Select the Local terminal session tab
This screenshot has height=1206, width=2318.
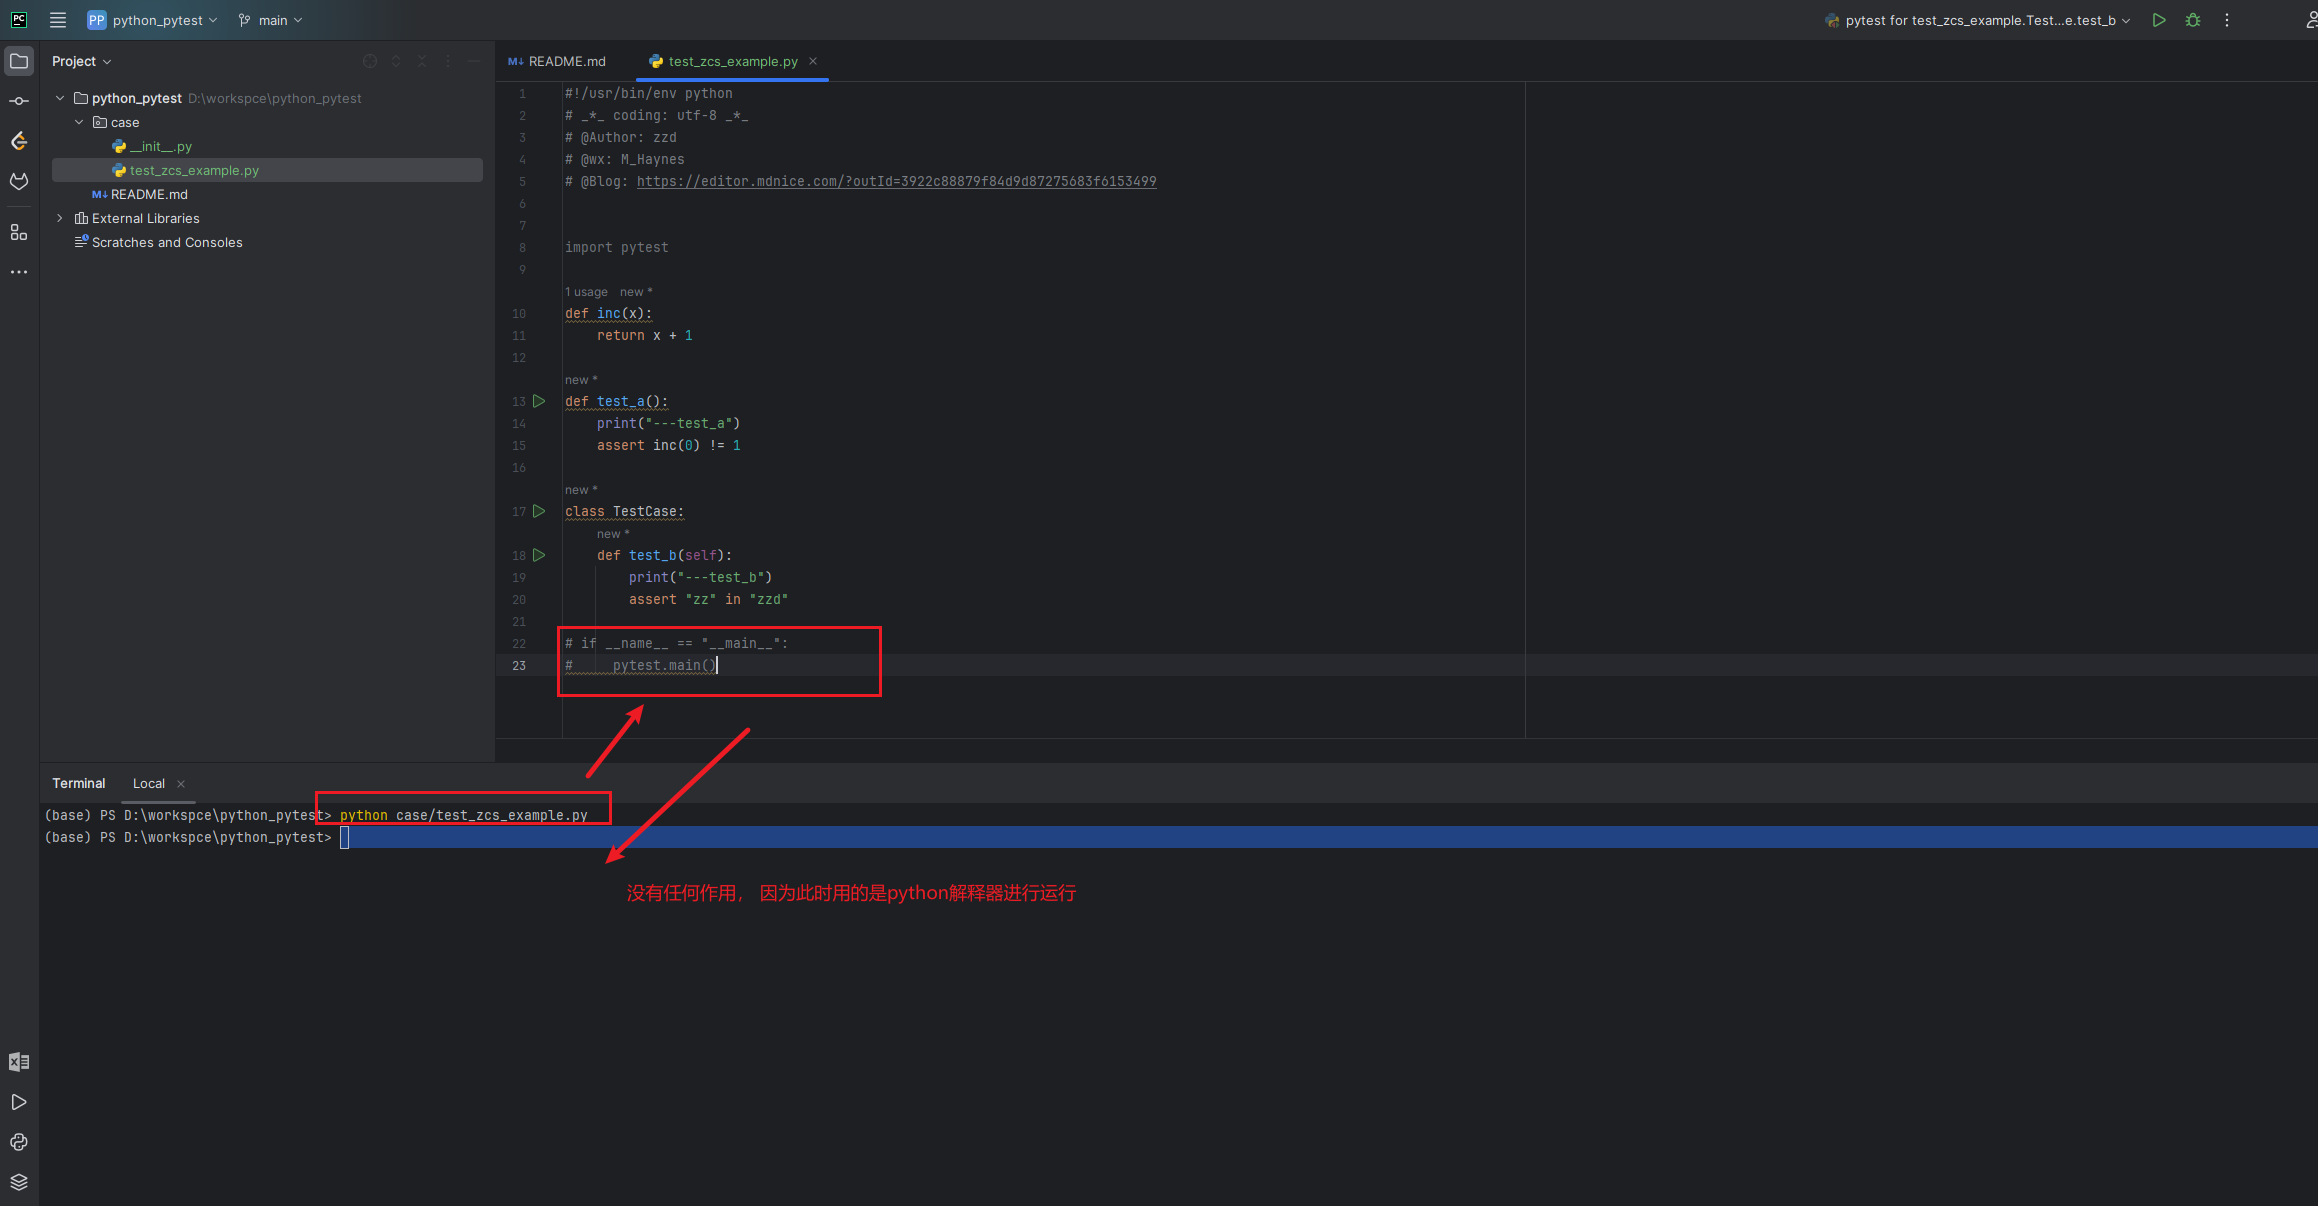point(149,784)
